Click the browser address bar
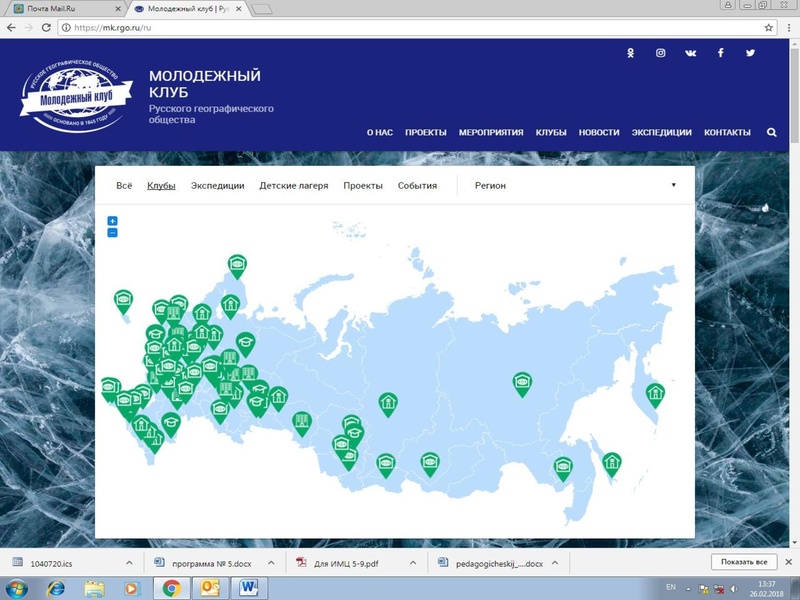 [x=400, y=27]
